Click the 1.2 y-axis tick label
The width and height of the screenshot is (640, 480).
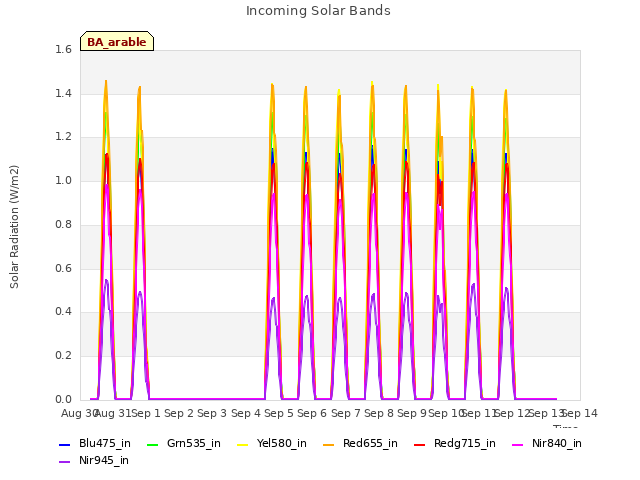coord(63,137)
